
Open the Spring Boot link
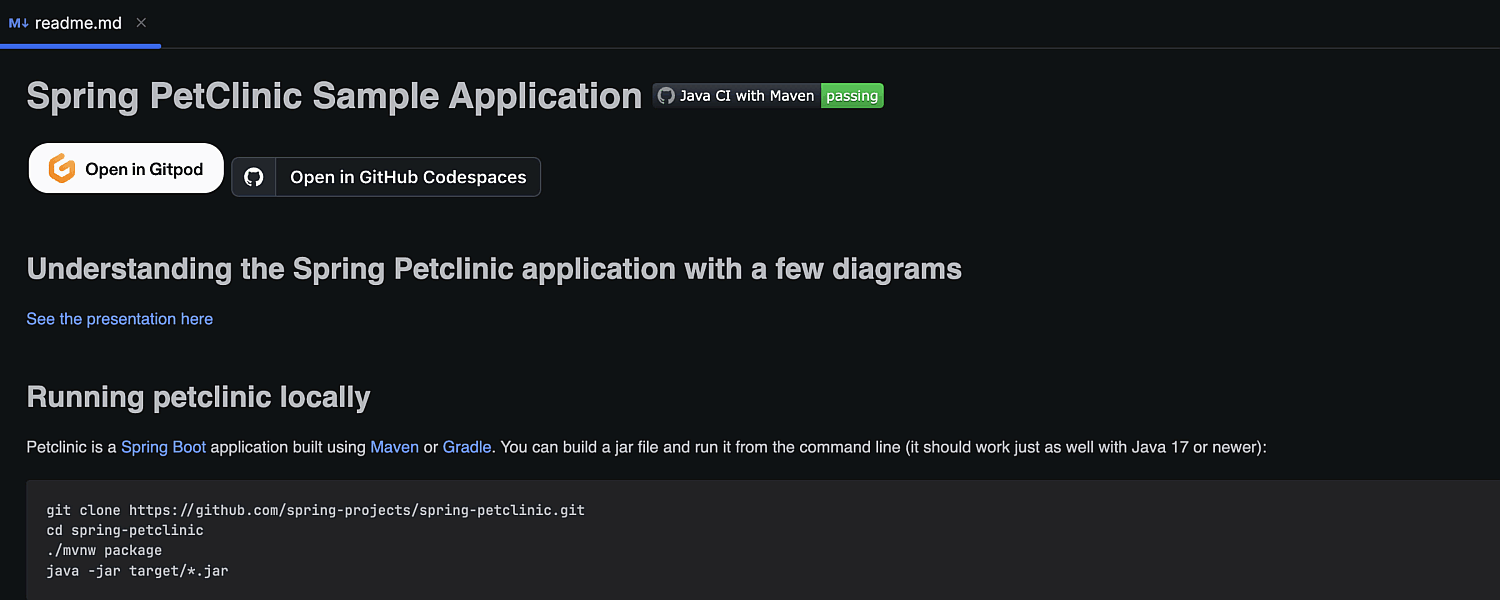click(163, 447)
